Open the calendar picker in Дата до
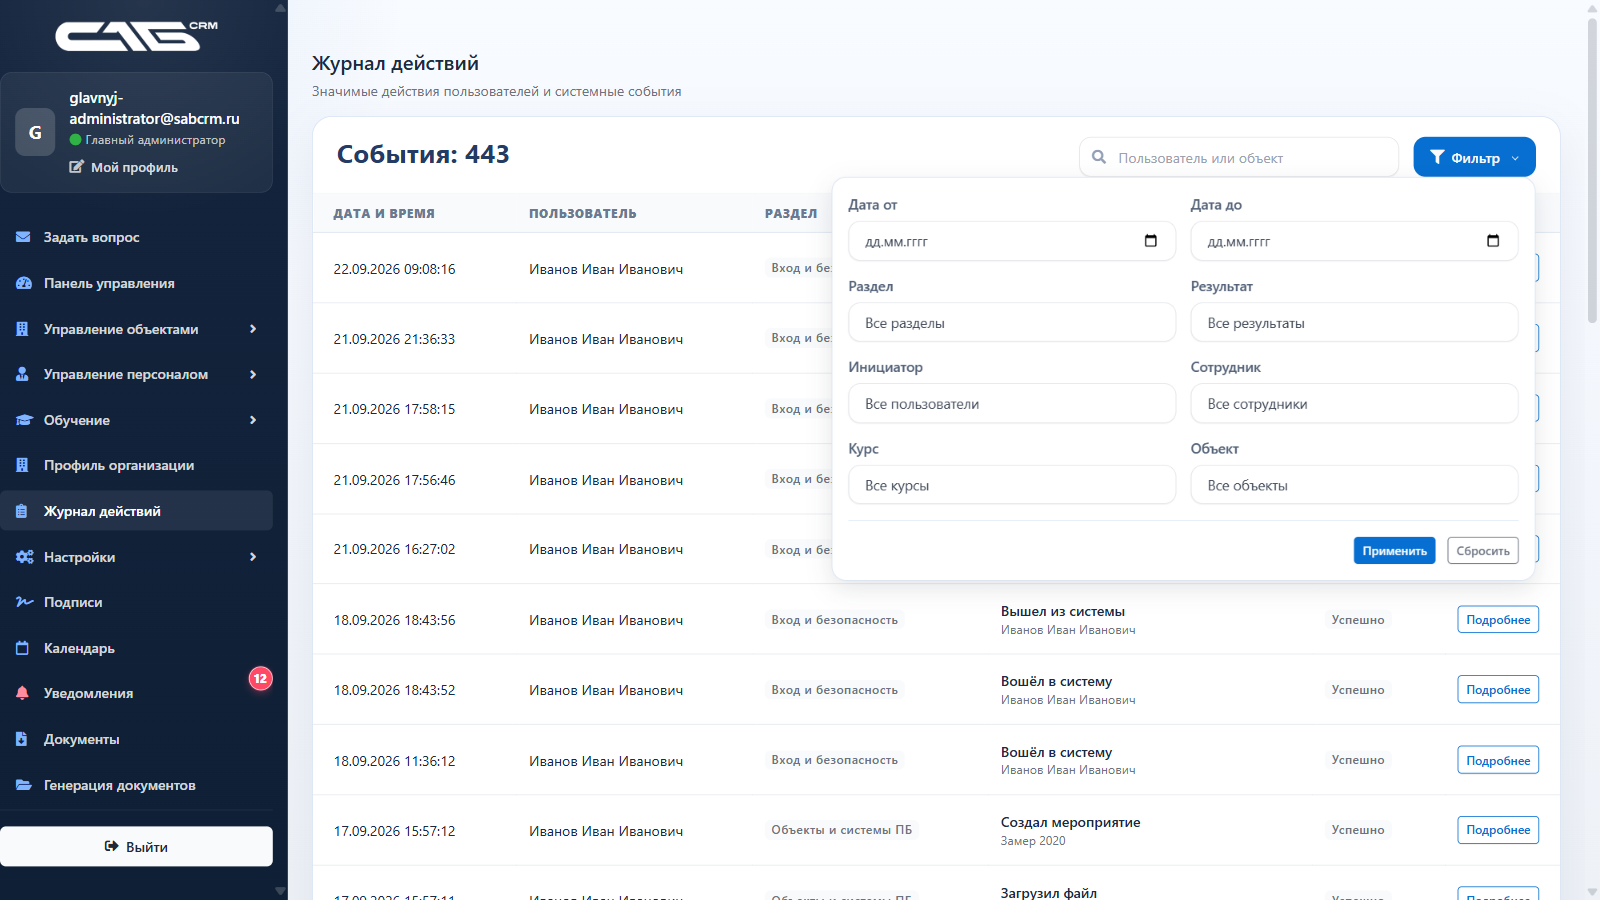Viewport: 1600px width, 900px height. tap(1493, 241)
